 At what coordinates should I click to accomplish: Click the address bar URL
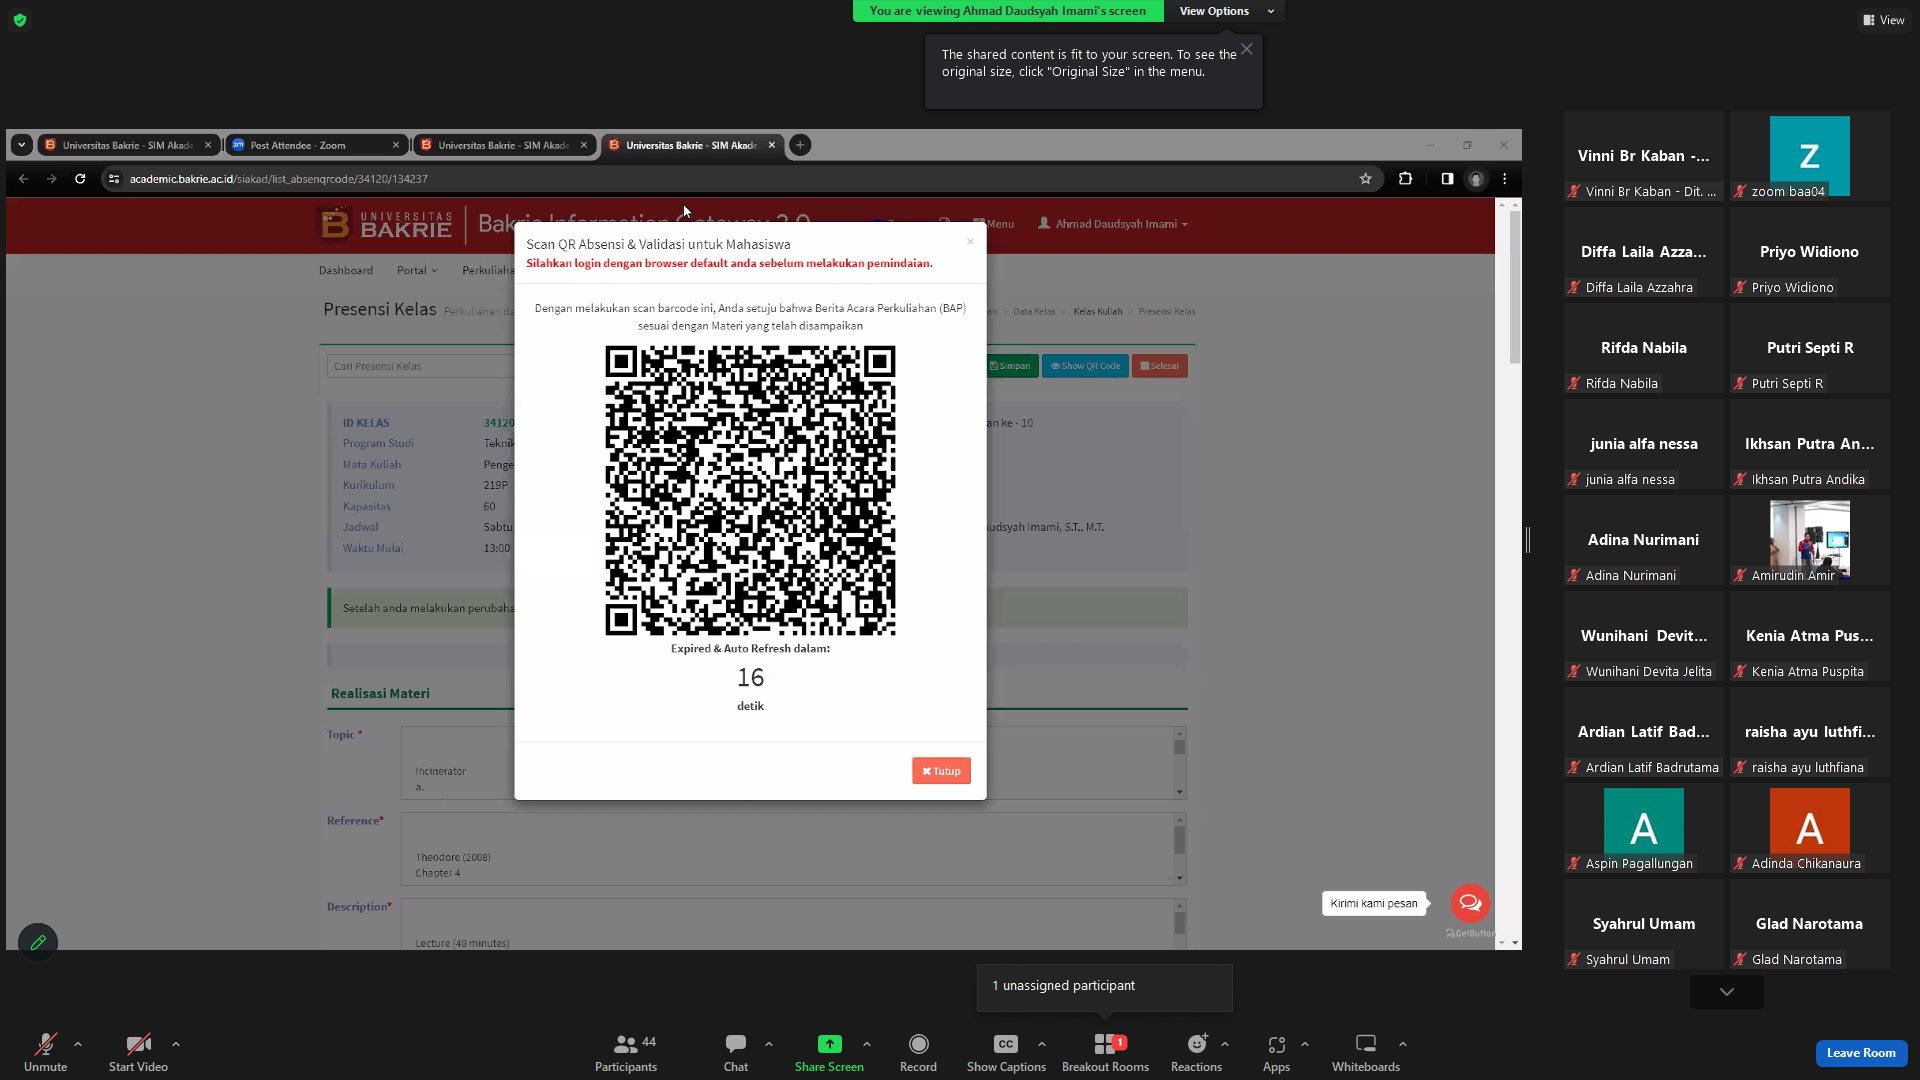coord(279,179)
